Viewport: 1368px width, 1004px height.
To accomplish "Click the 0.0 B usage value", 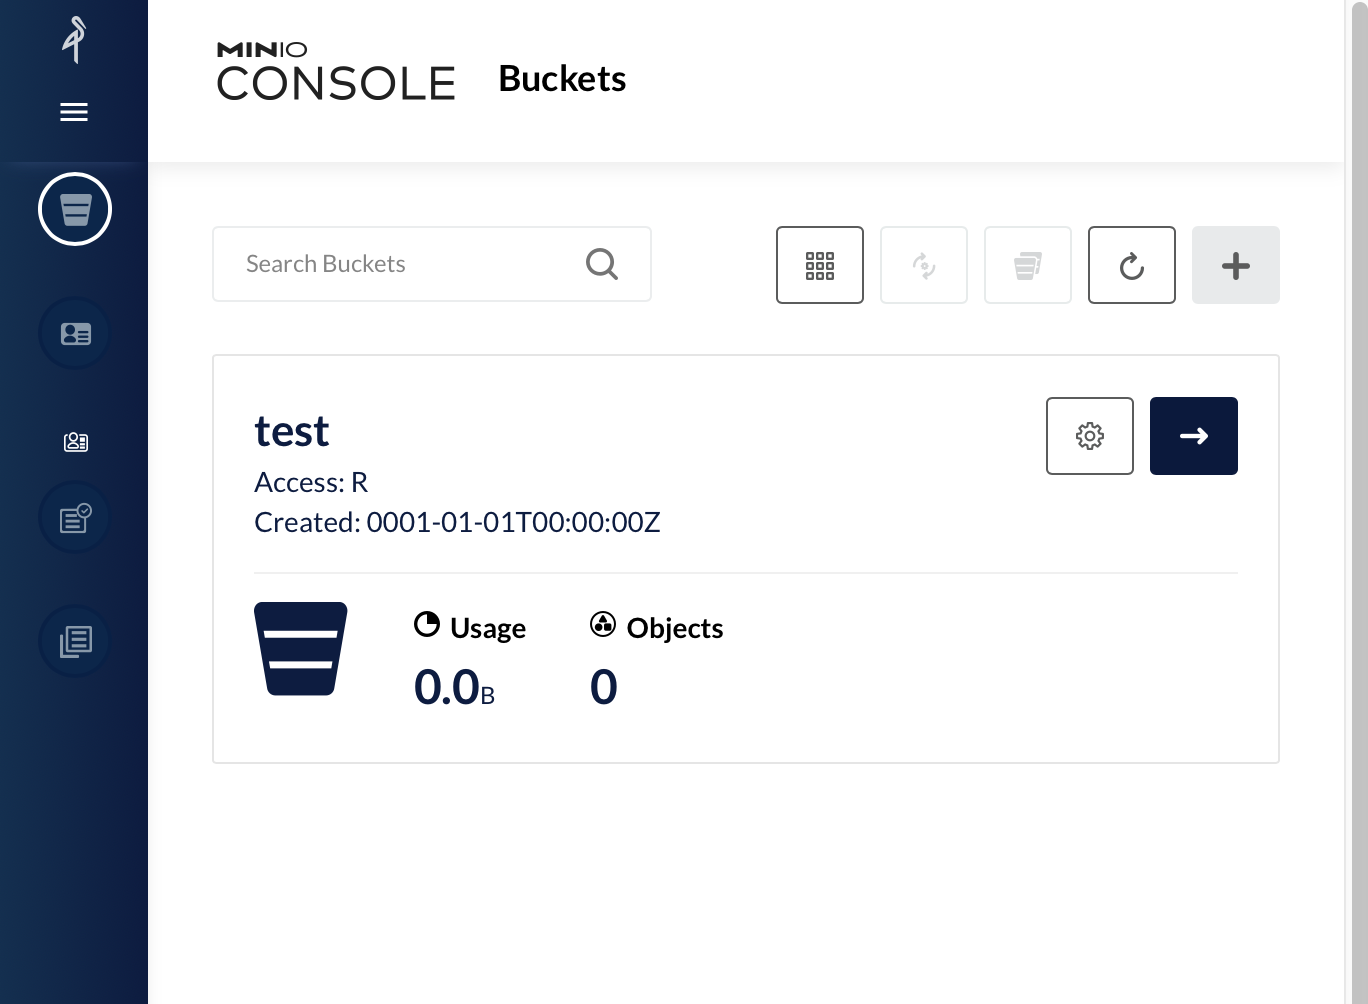I will pyautogui.click(x=455, y=687).
